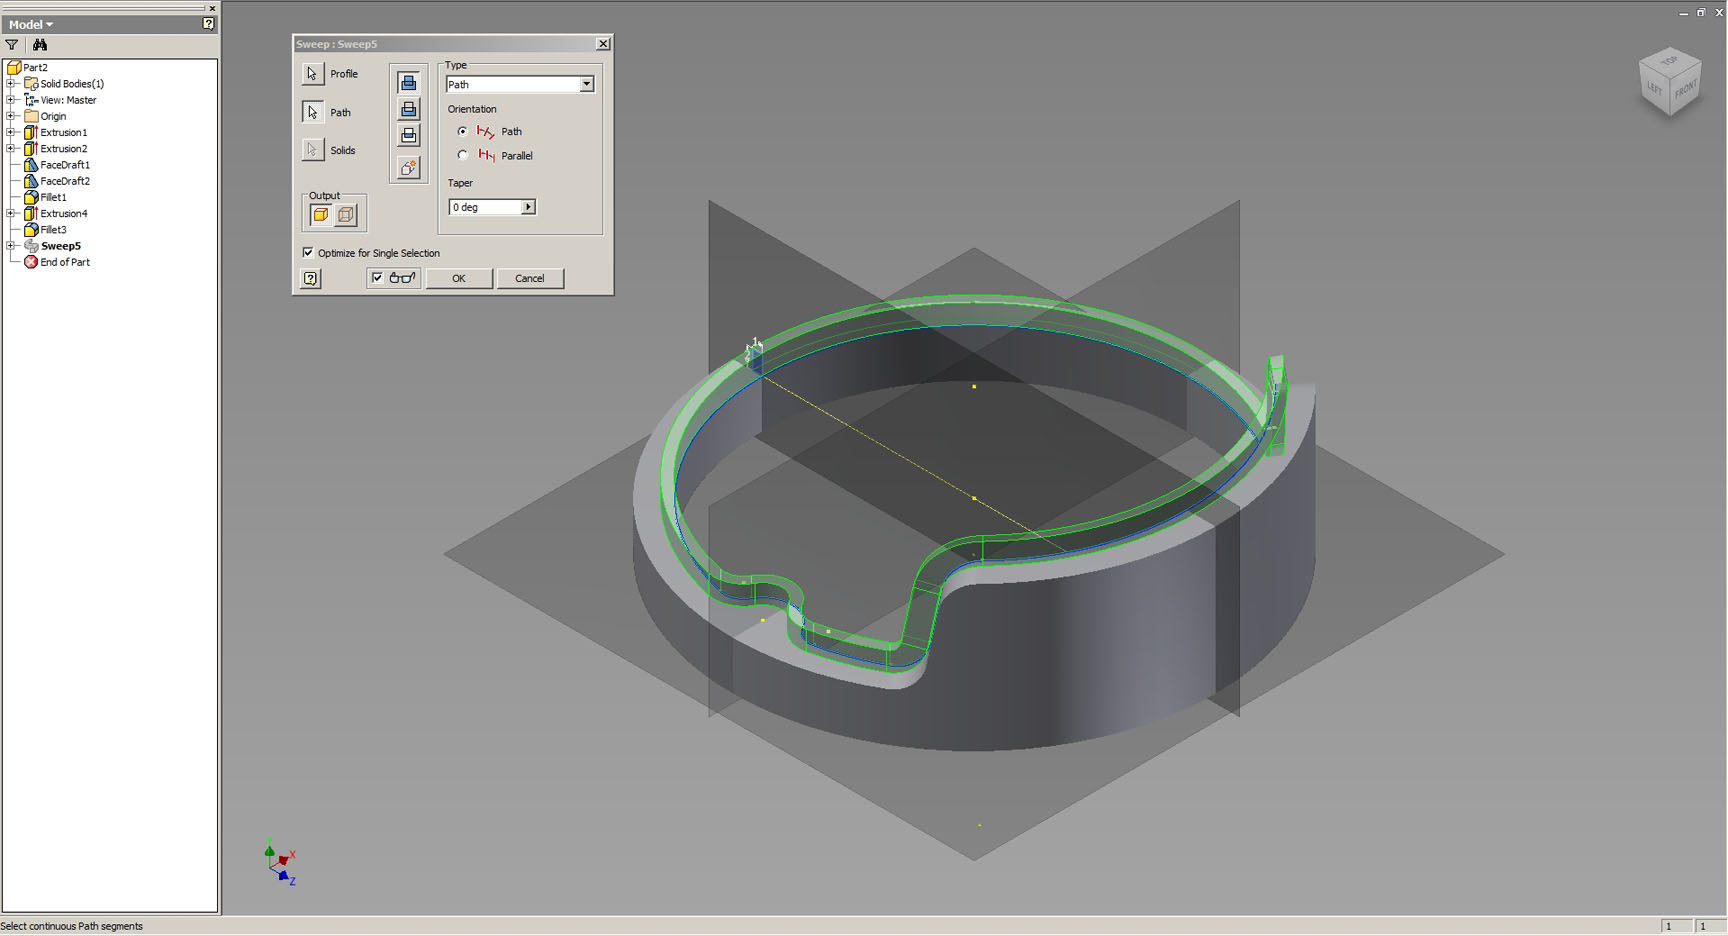1728x936 pixels.
Task: Select Extrusion4 label in browser
Action: click(x=63, y=213)
